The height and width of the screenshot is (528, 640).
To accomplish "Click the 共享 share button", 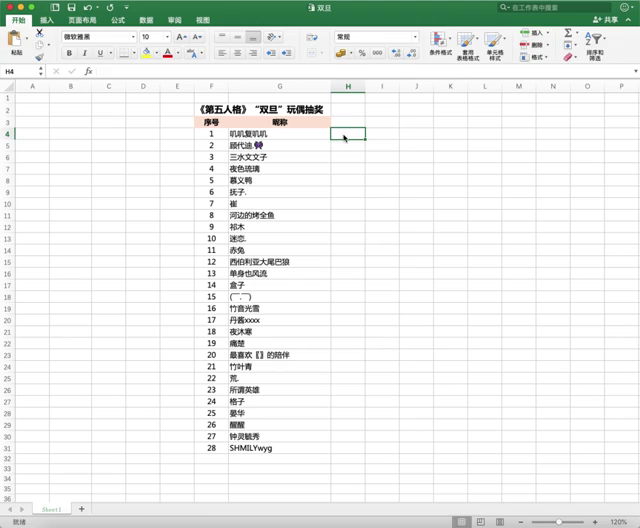I will tap(605, 20).
